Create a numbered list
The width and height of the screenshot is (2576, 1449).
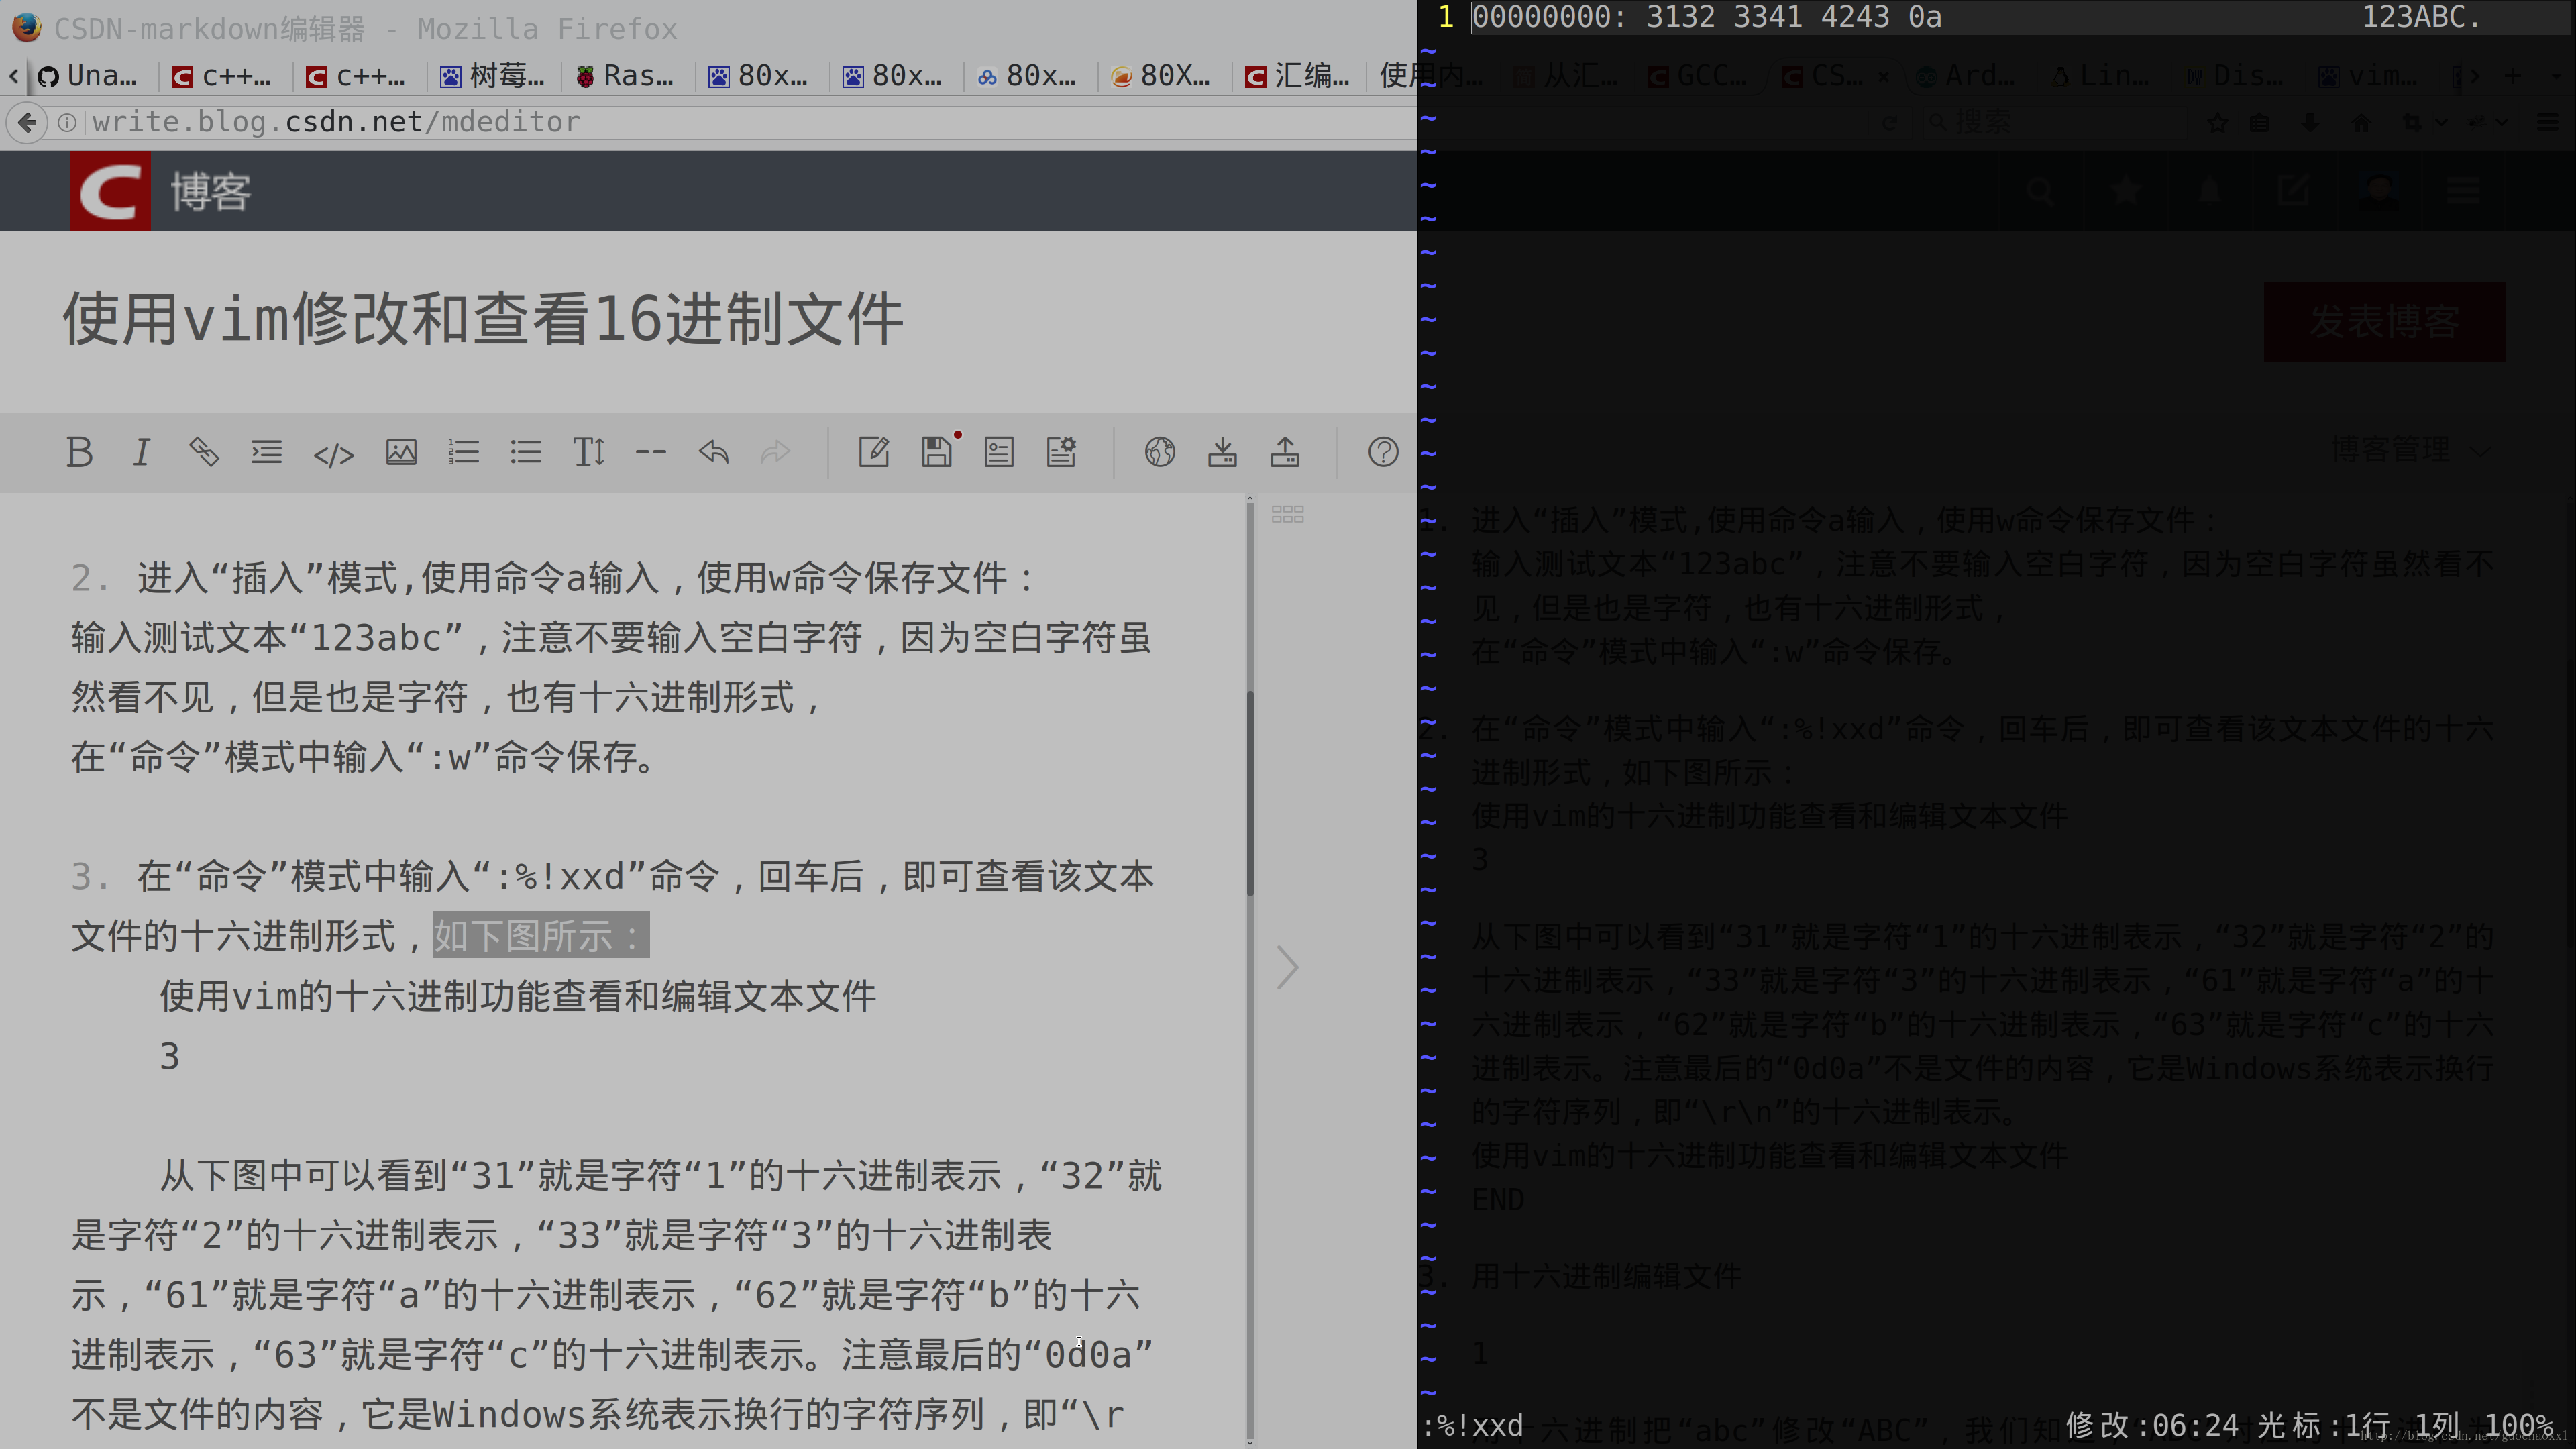click(463, 452)
